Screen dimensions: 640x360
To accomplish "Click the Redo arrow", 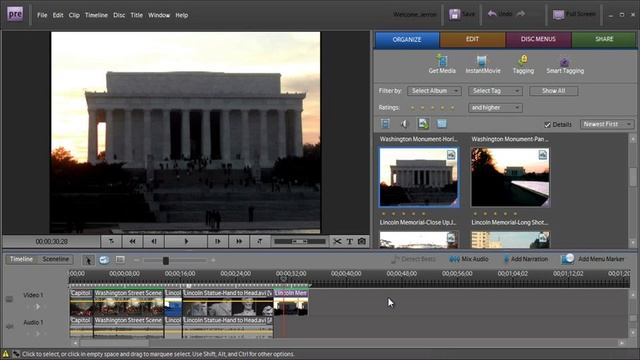I will pos(521,14).
